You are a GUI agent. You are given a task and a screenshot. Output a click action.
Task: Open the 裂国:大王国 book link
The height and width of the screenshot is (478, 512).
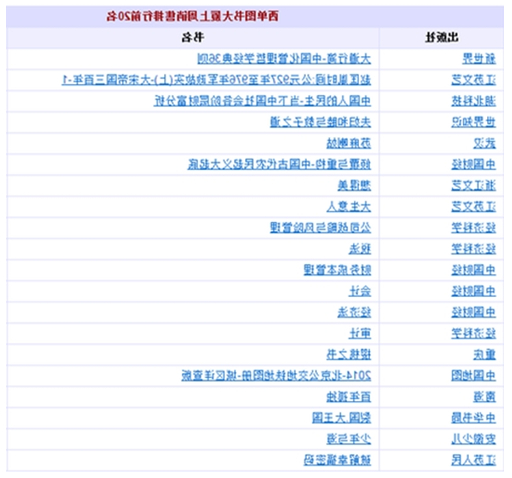[341, 417]
